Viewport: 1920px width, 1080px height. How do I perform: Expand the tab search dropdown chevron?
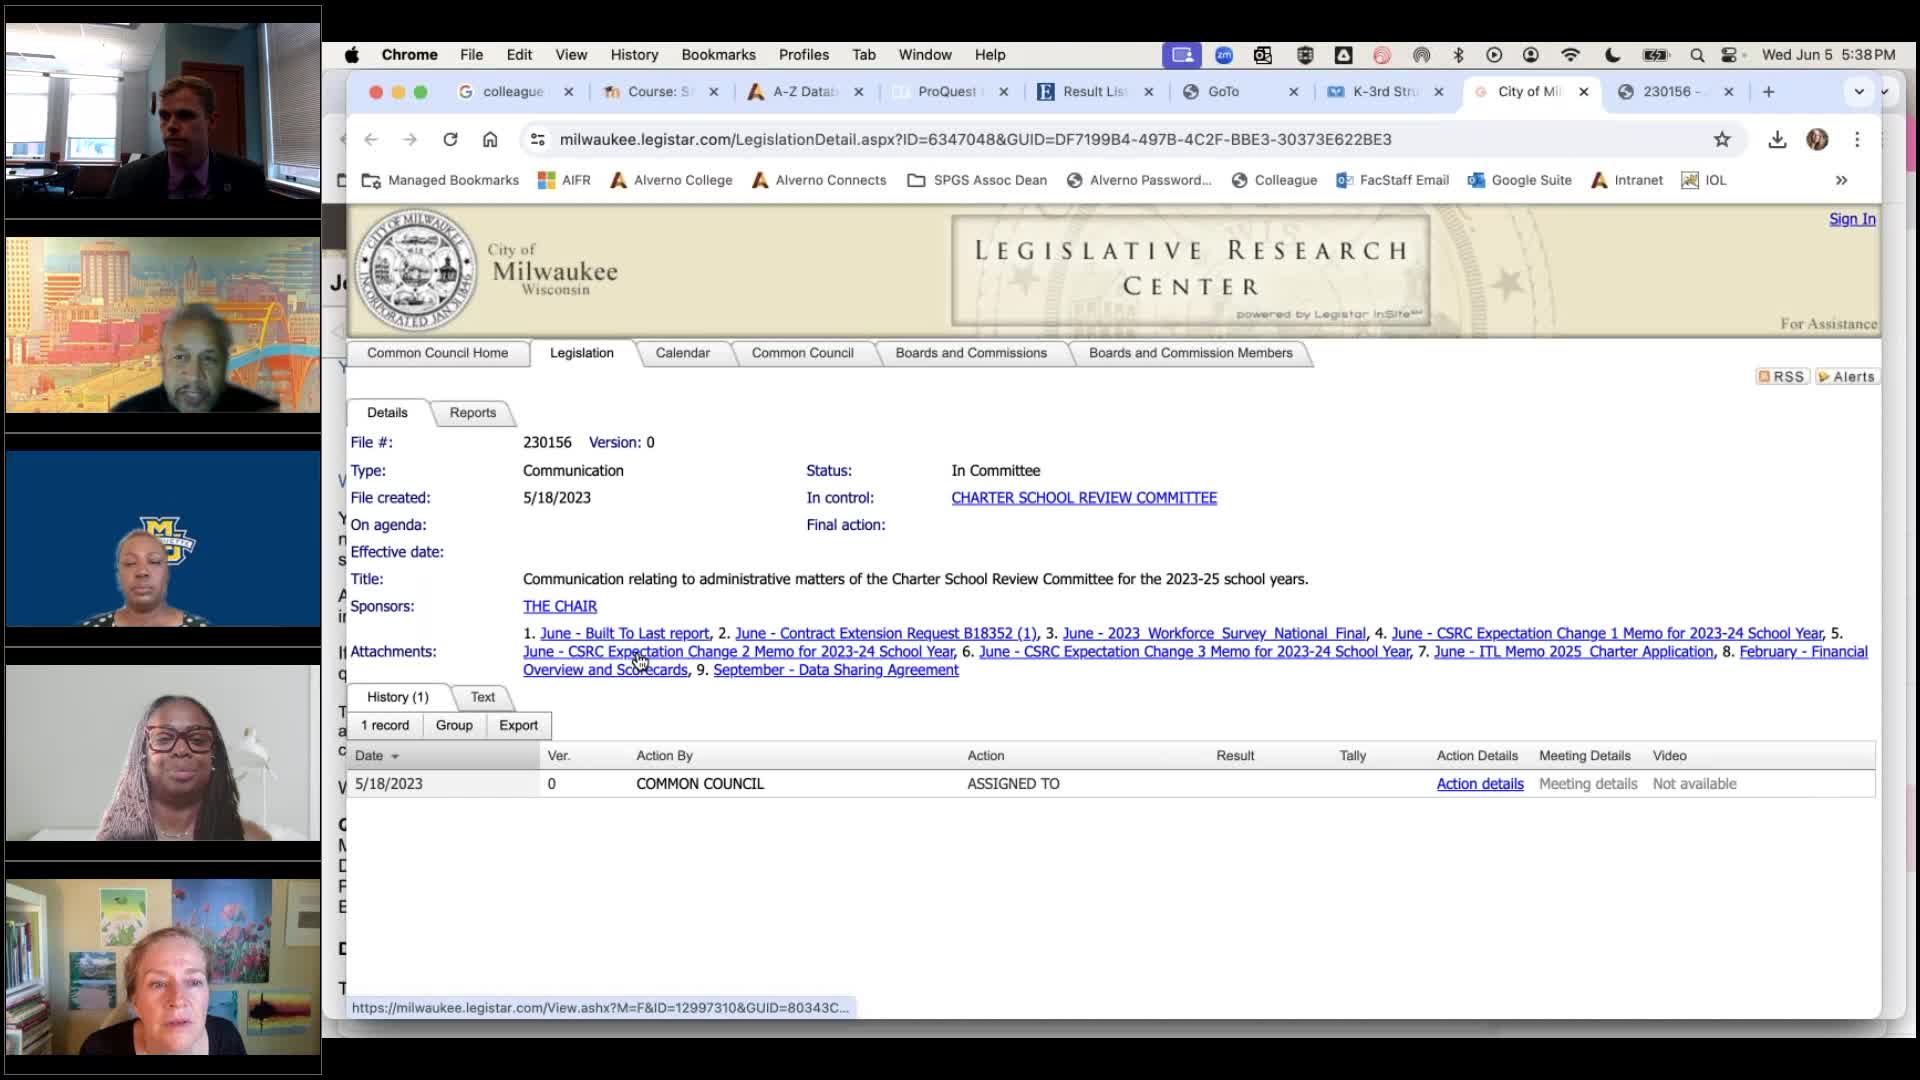click(1859, 92)
